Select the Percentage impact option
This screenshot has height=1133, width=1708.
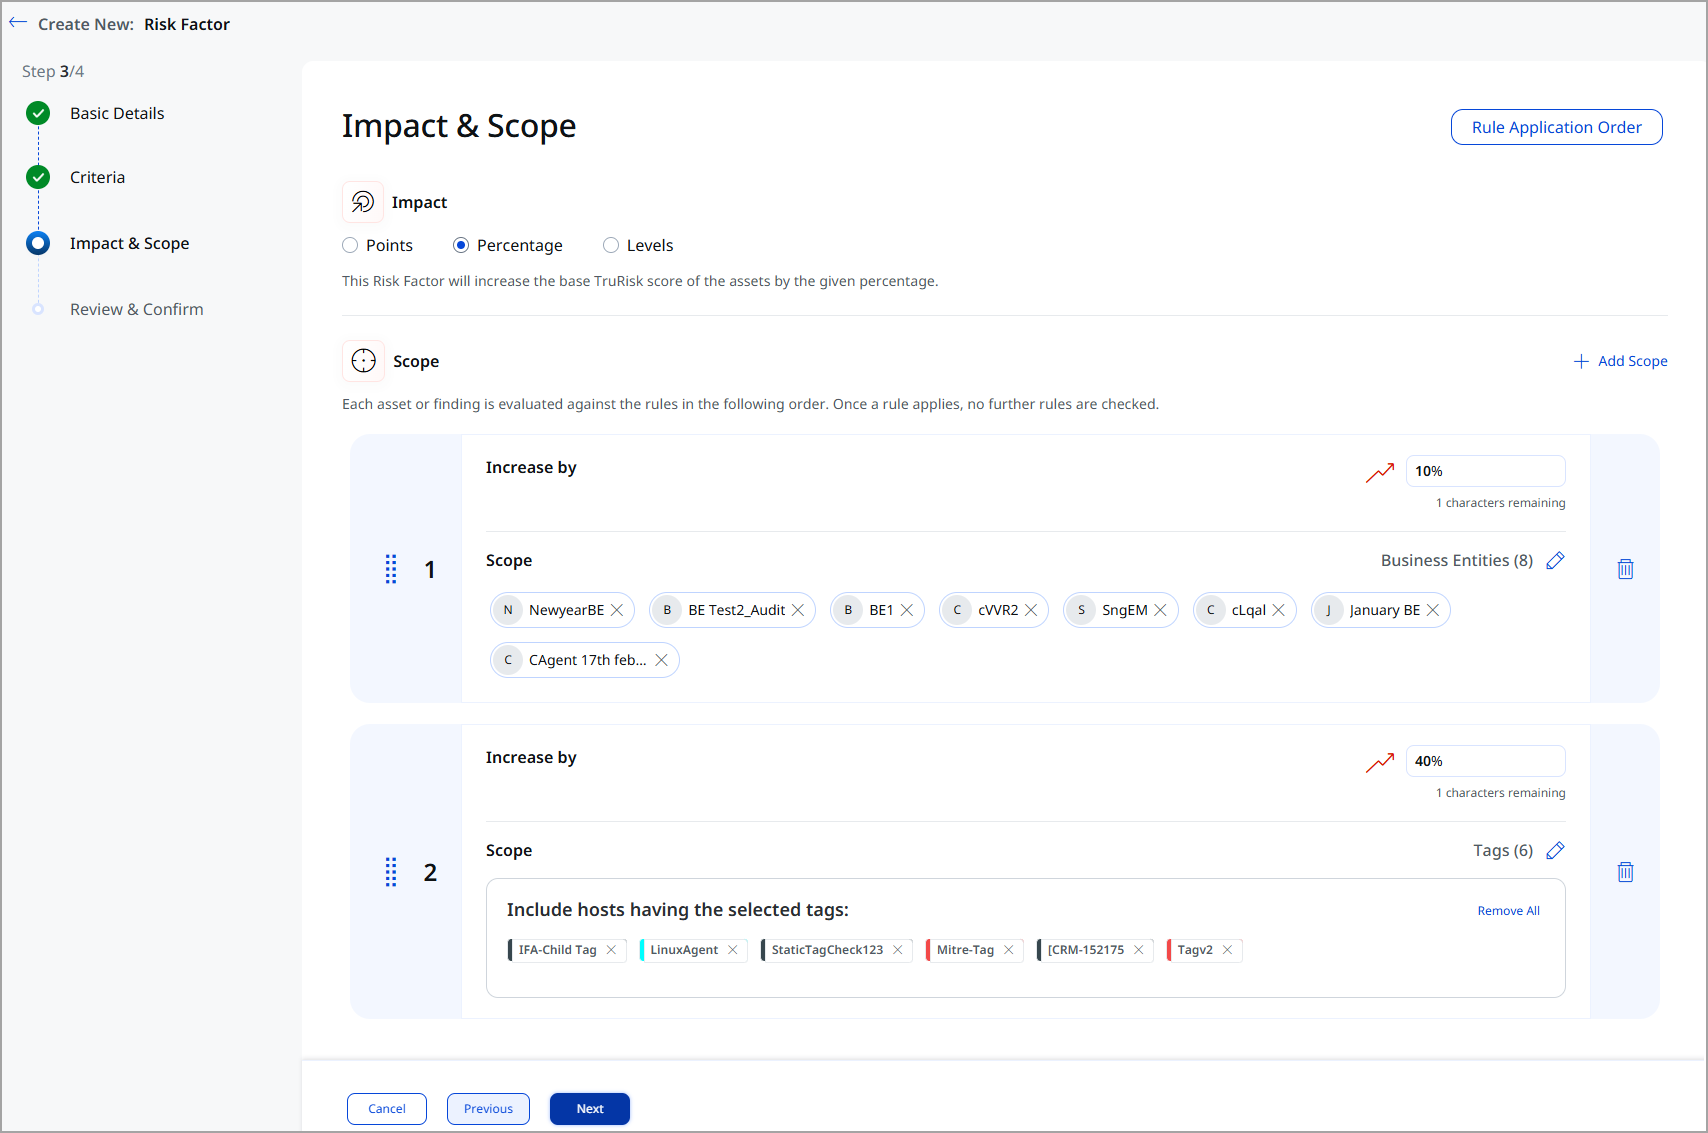tap(460, 245)
